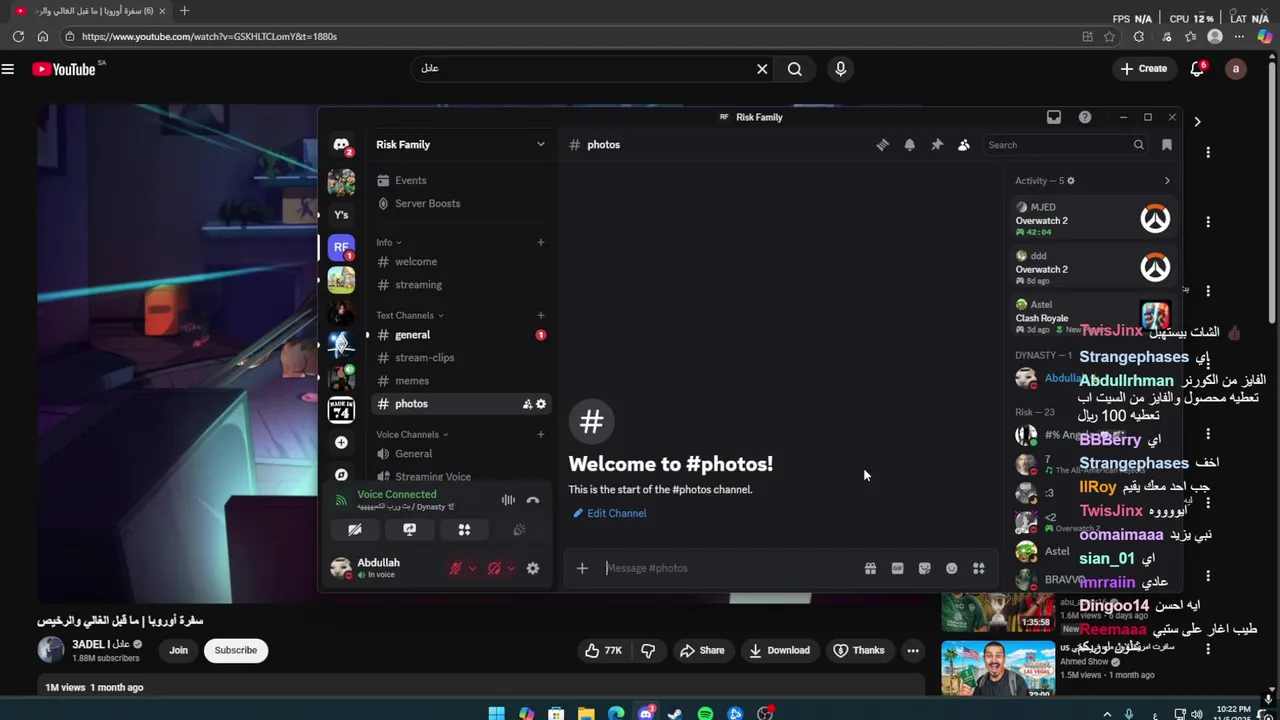Open the Windows Start menu

click(496, 714)
